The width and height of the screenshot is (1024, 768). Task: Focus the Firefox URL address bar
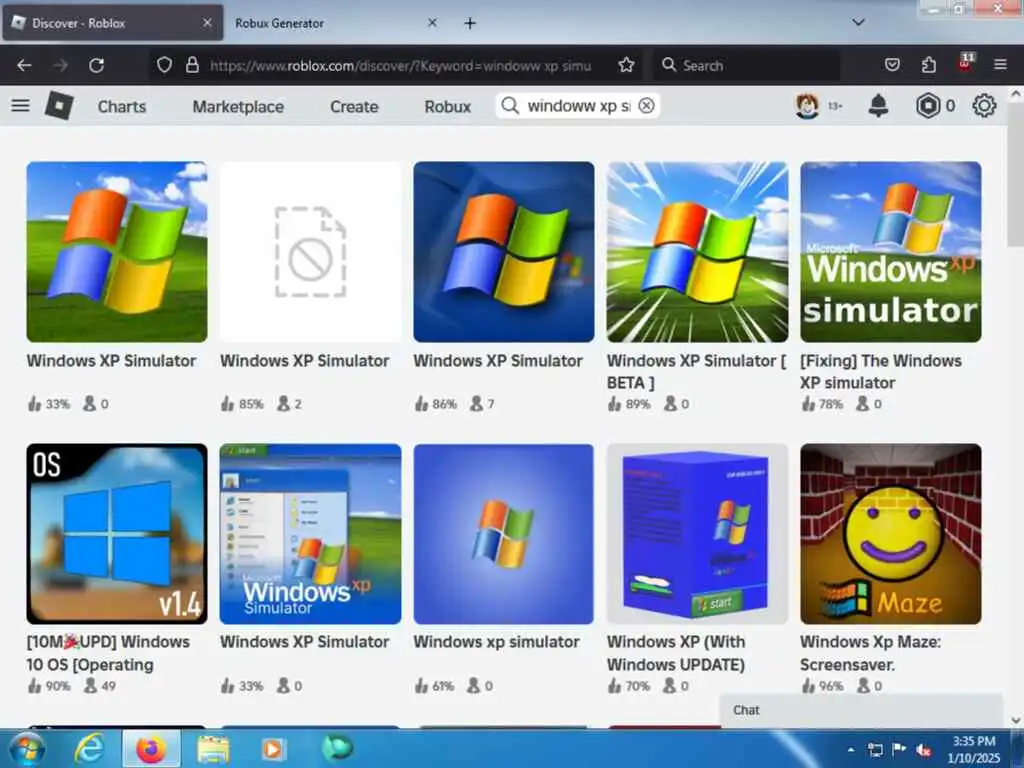(x=400, y=65)
